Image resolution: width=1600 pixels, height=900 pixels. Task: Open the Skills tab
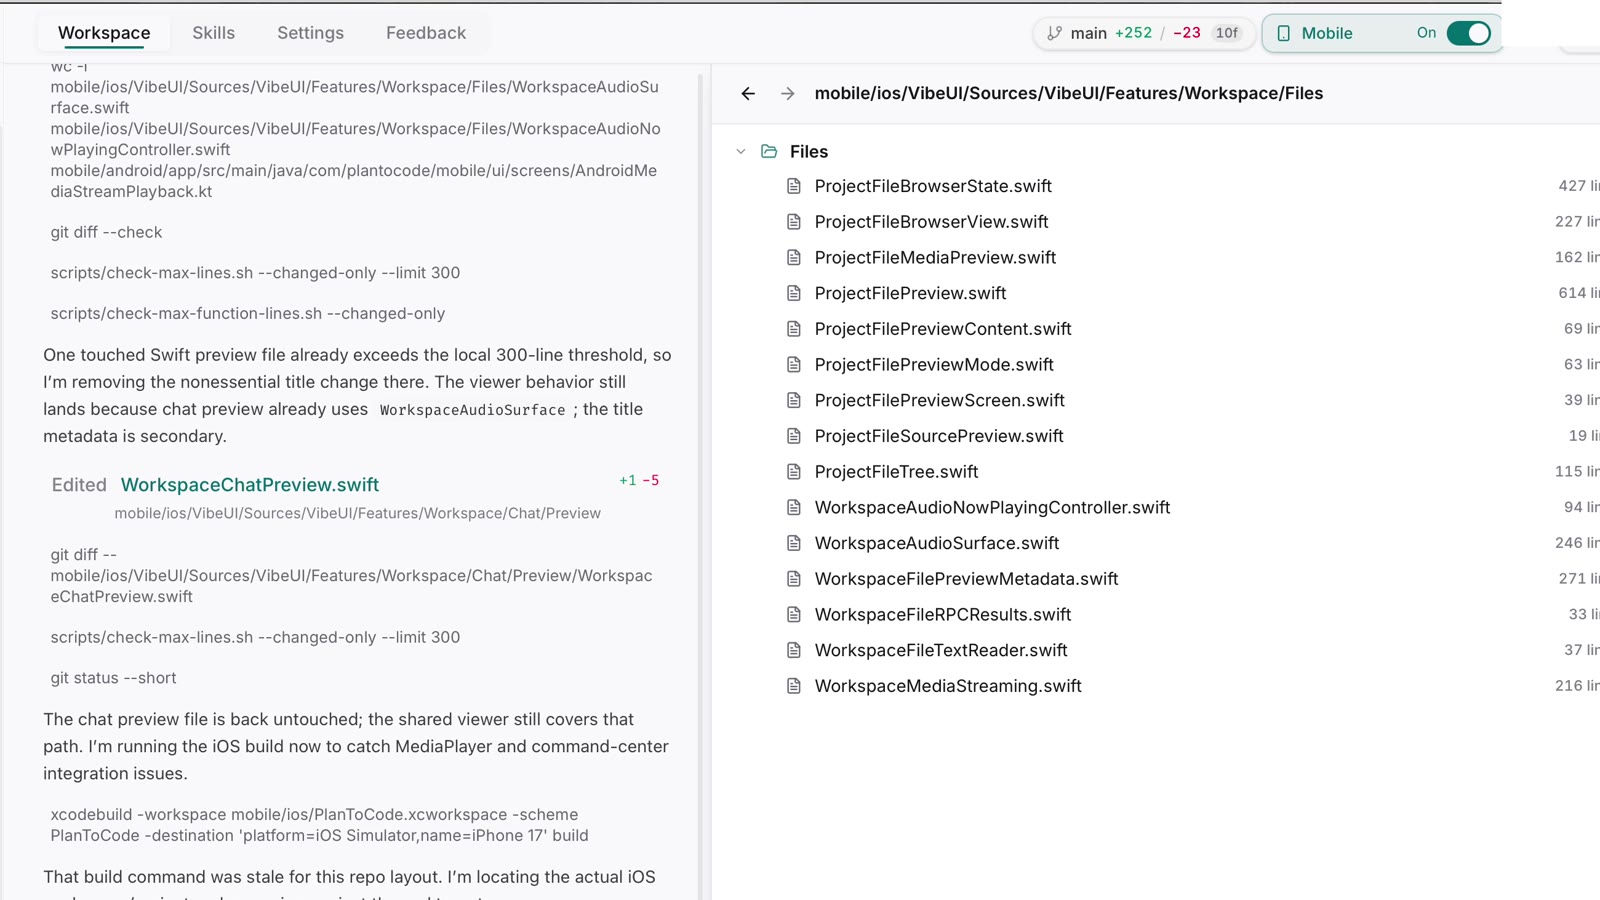(214, 33)
